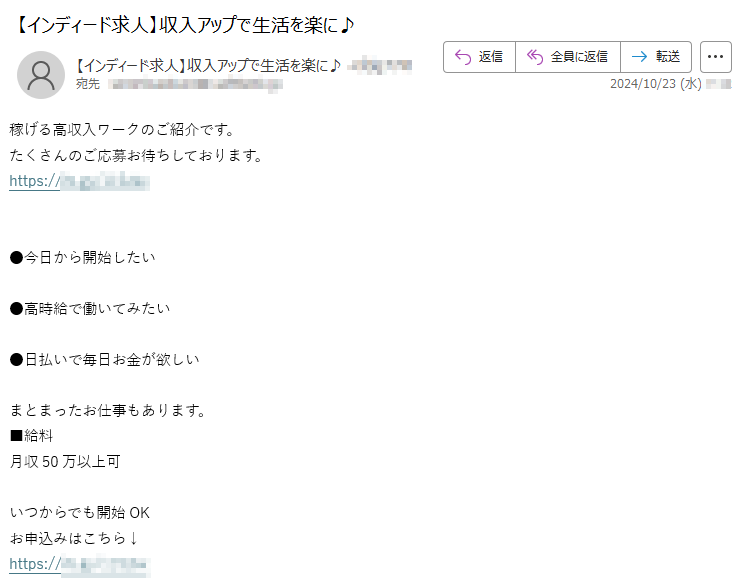Click the 月収50万以上可 salary line
733x579 pixels.
(65, 462)
